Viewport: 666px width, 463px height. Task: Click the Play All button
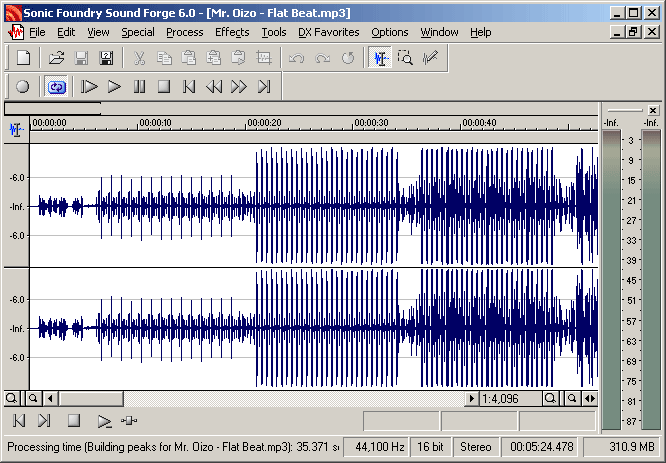tap(89, 87)
